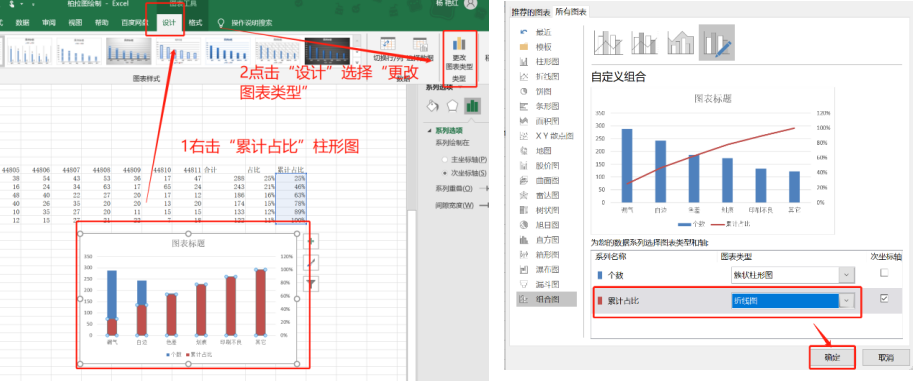Tick secondary axis checkbox for 个数 series
The image size is (914, 381).
[884, 273]
